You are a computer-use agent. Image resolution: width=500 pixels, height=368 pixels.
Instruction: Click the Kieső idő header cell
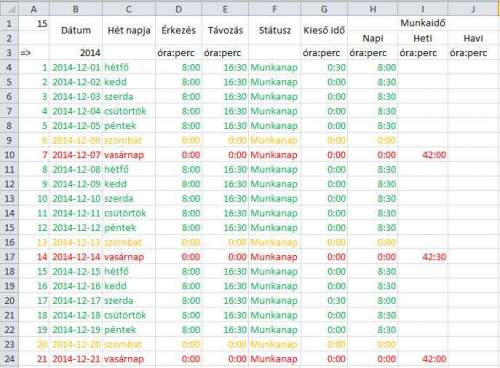point(324,30)
